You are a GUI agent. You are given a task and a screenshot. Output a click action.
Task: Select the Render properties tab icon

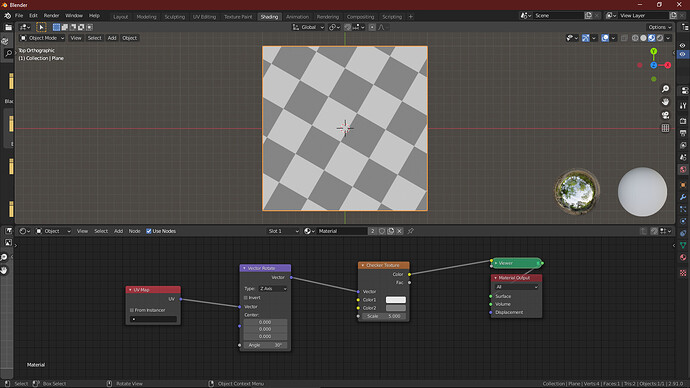click(683, 121)
